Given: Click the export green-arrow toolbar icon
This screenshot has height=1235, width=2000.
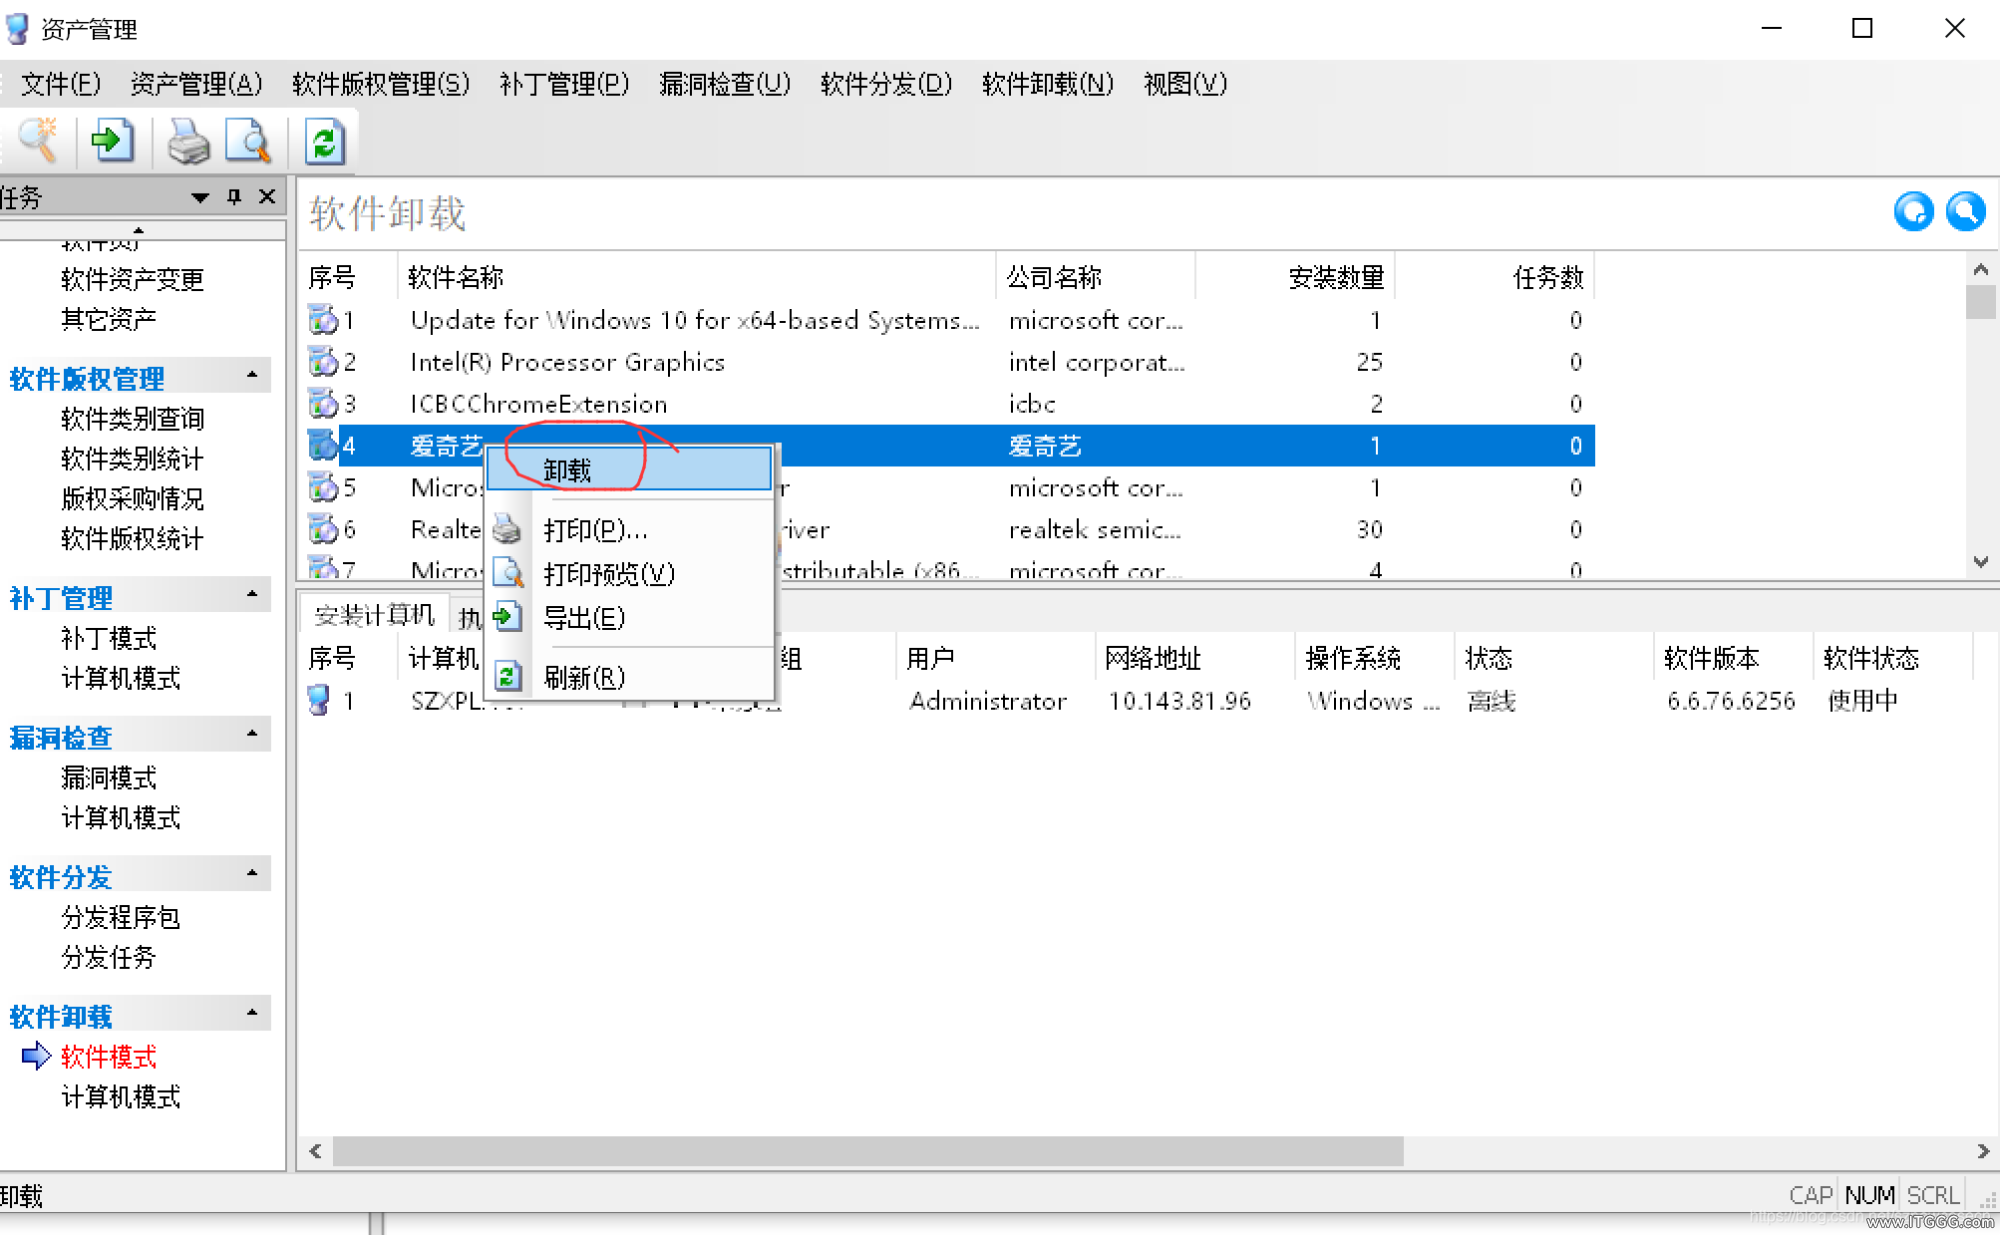Looking at the screenshot, I should pos(112,141).
